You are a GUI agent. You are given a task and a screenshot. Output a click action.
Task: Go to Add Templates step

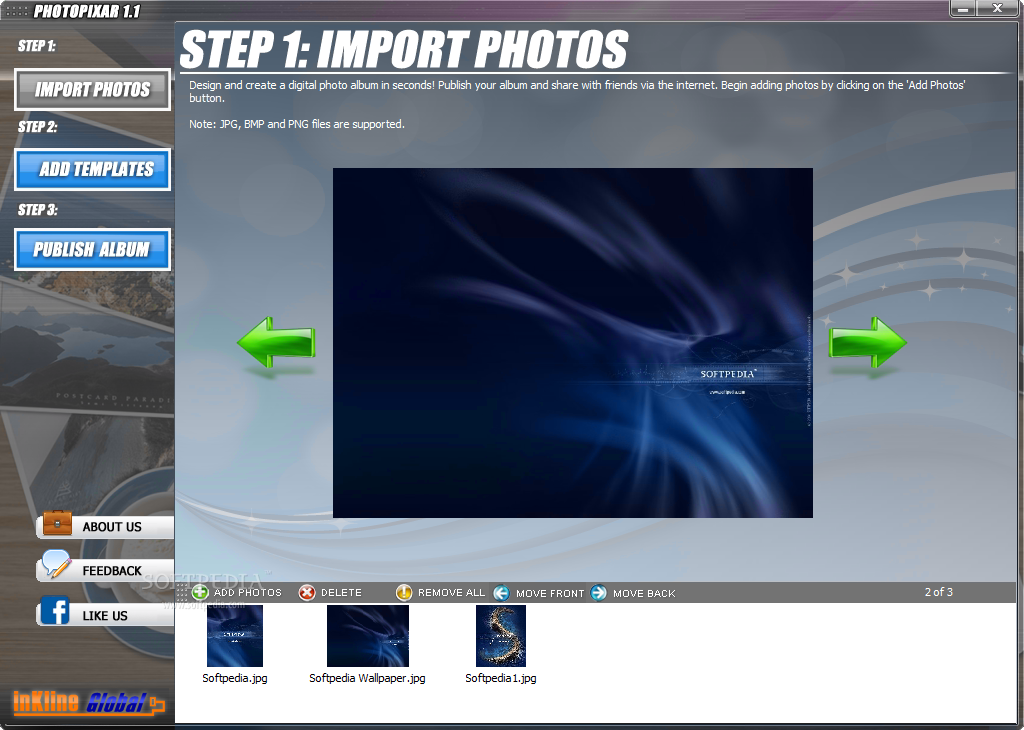coord(93,170)
